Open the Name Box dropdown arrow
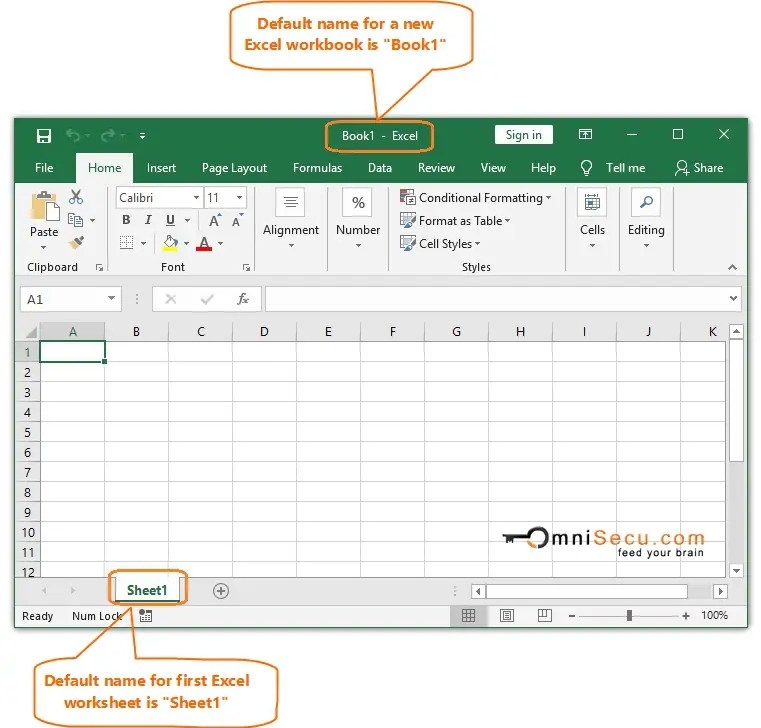Viewport: 761px width, 728px height. click(x=110, y=299)
